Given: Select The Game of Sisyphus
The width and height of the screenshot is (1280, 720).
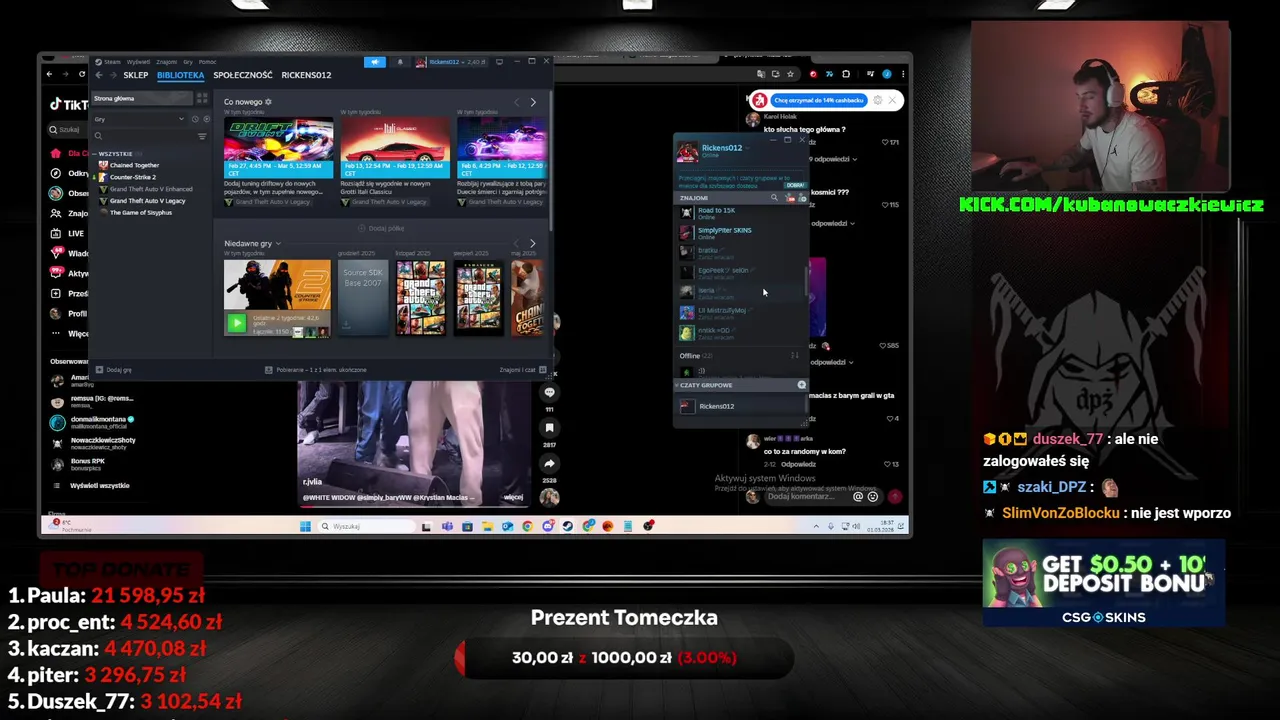Looking at the screenshot, I should click(140, 213).
